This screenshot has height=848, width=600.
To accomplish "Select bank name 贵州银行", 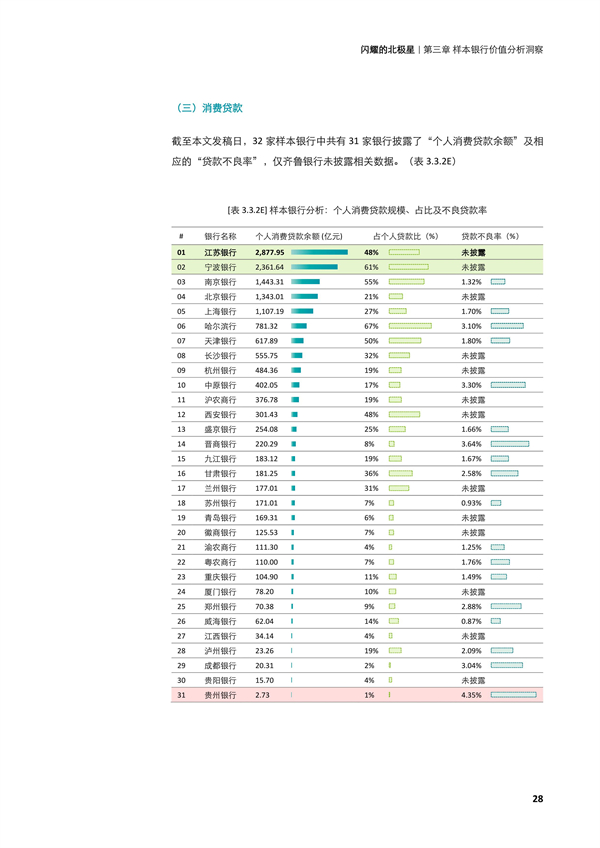I will (220, 695).
